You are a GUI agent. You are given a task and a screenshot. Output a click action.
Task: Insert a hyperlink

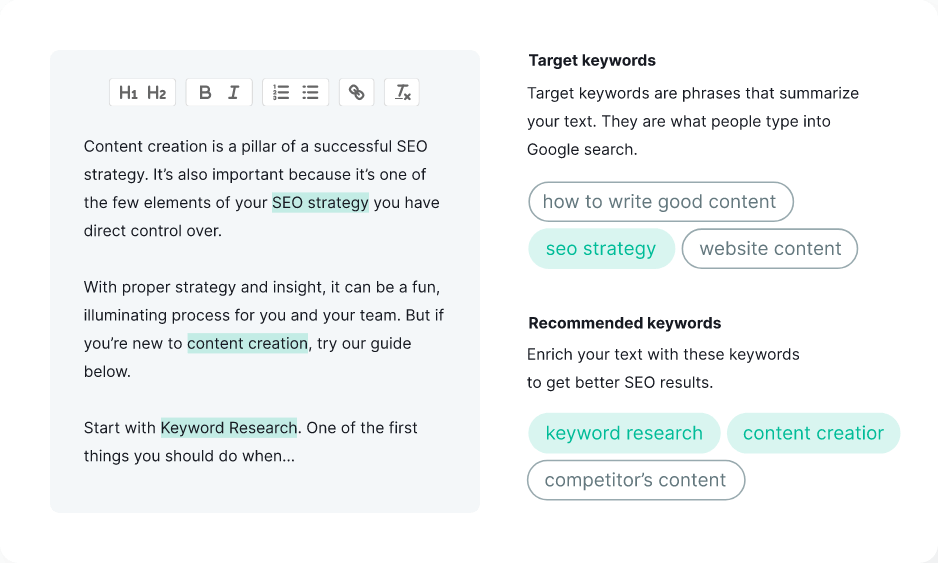pyautogui.click(x=356, y=93)
